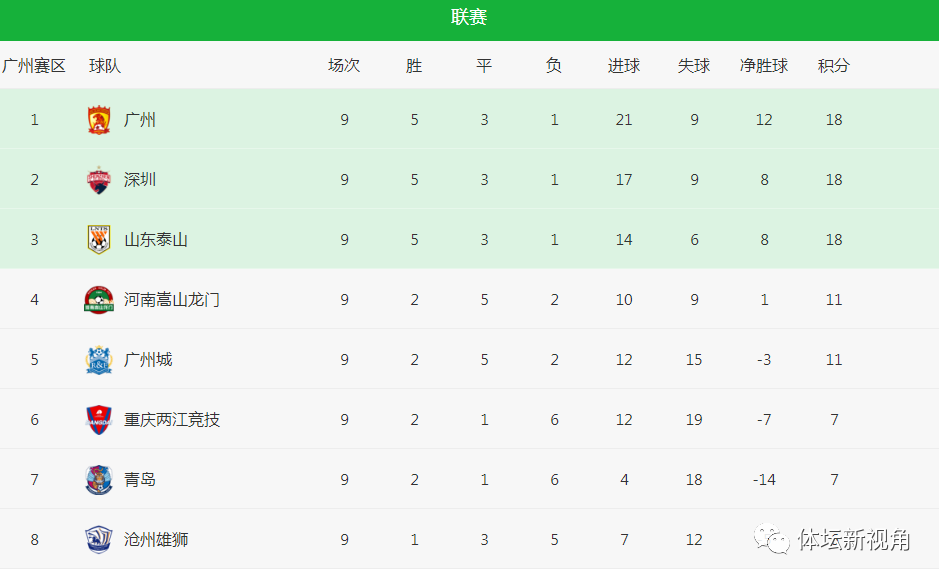Click the 体坛新视角 watermark text
The image size is (942, 581).
click(x=854, y=540)
